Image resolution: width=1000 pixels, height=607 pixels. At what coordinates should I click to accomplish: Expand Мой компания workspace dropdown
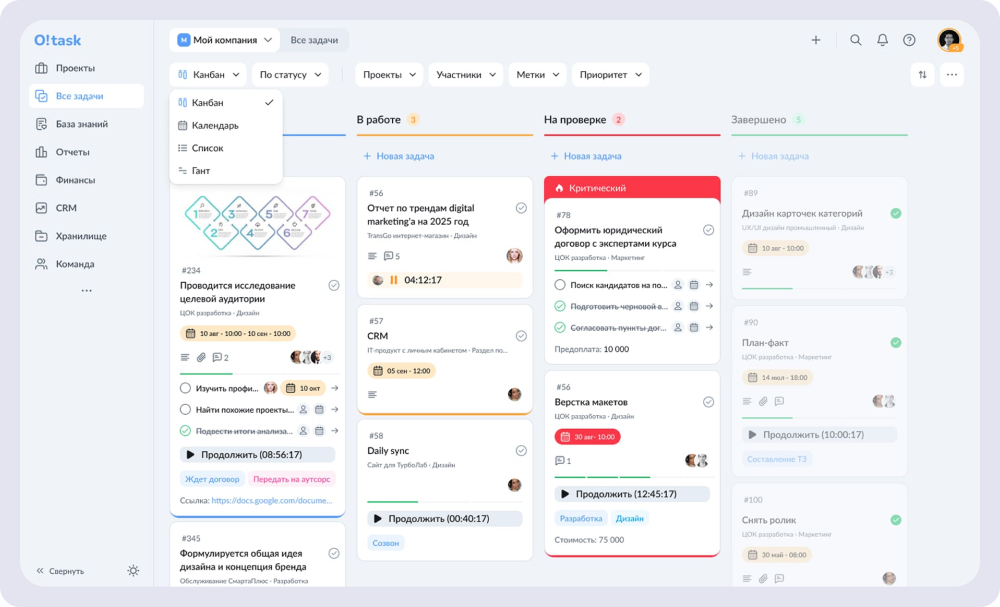point(224,40)
